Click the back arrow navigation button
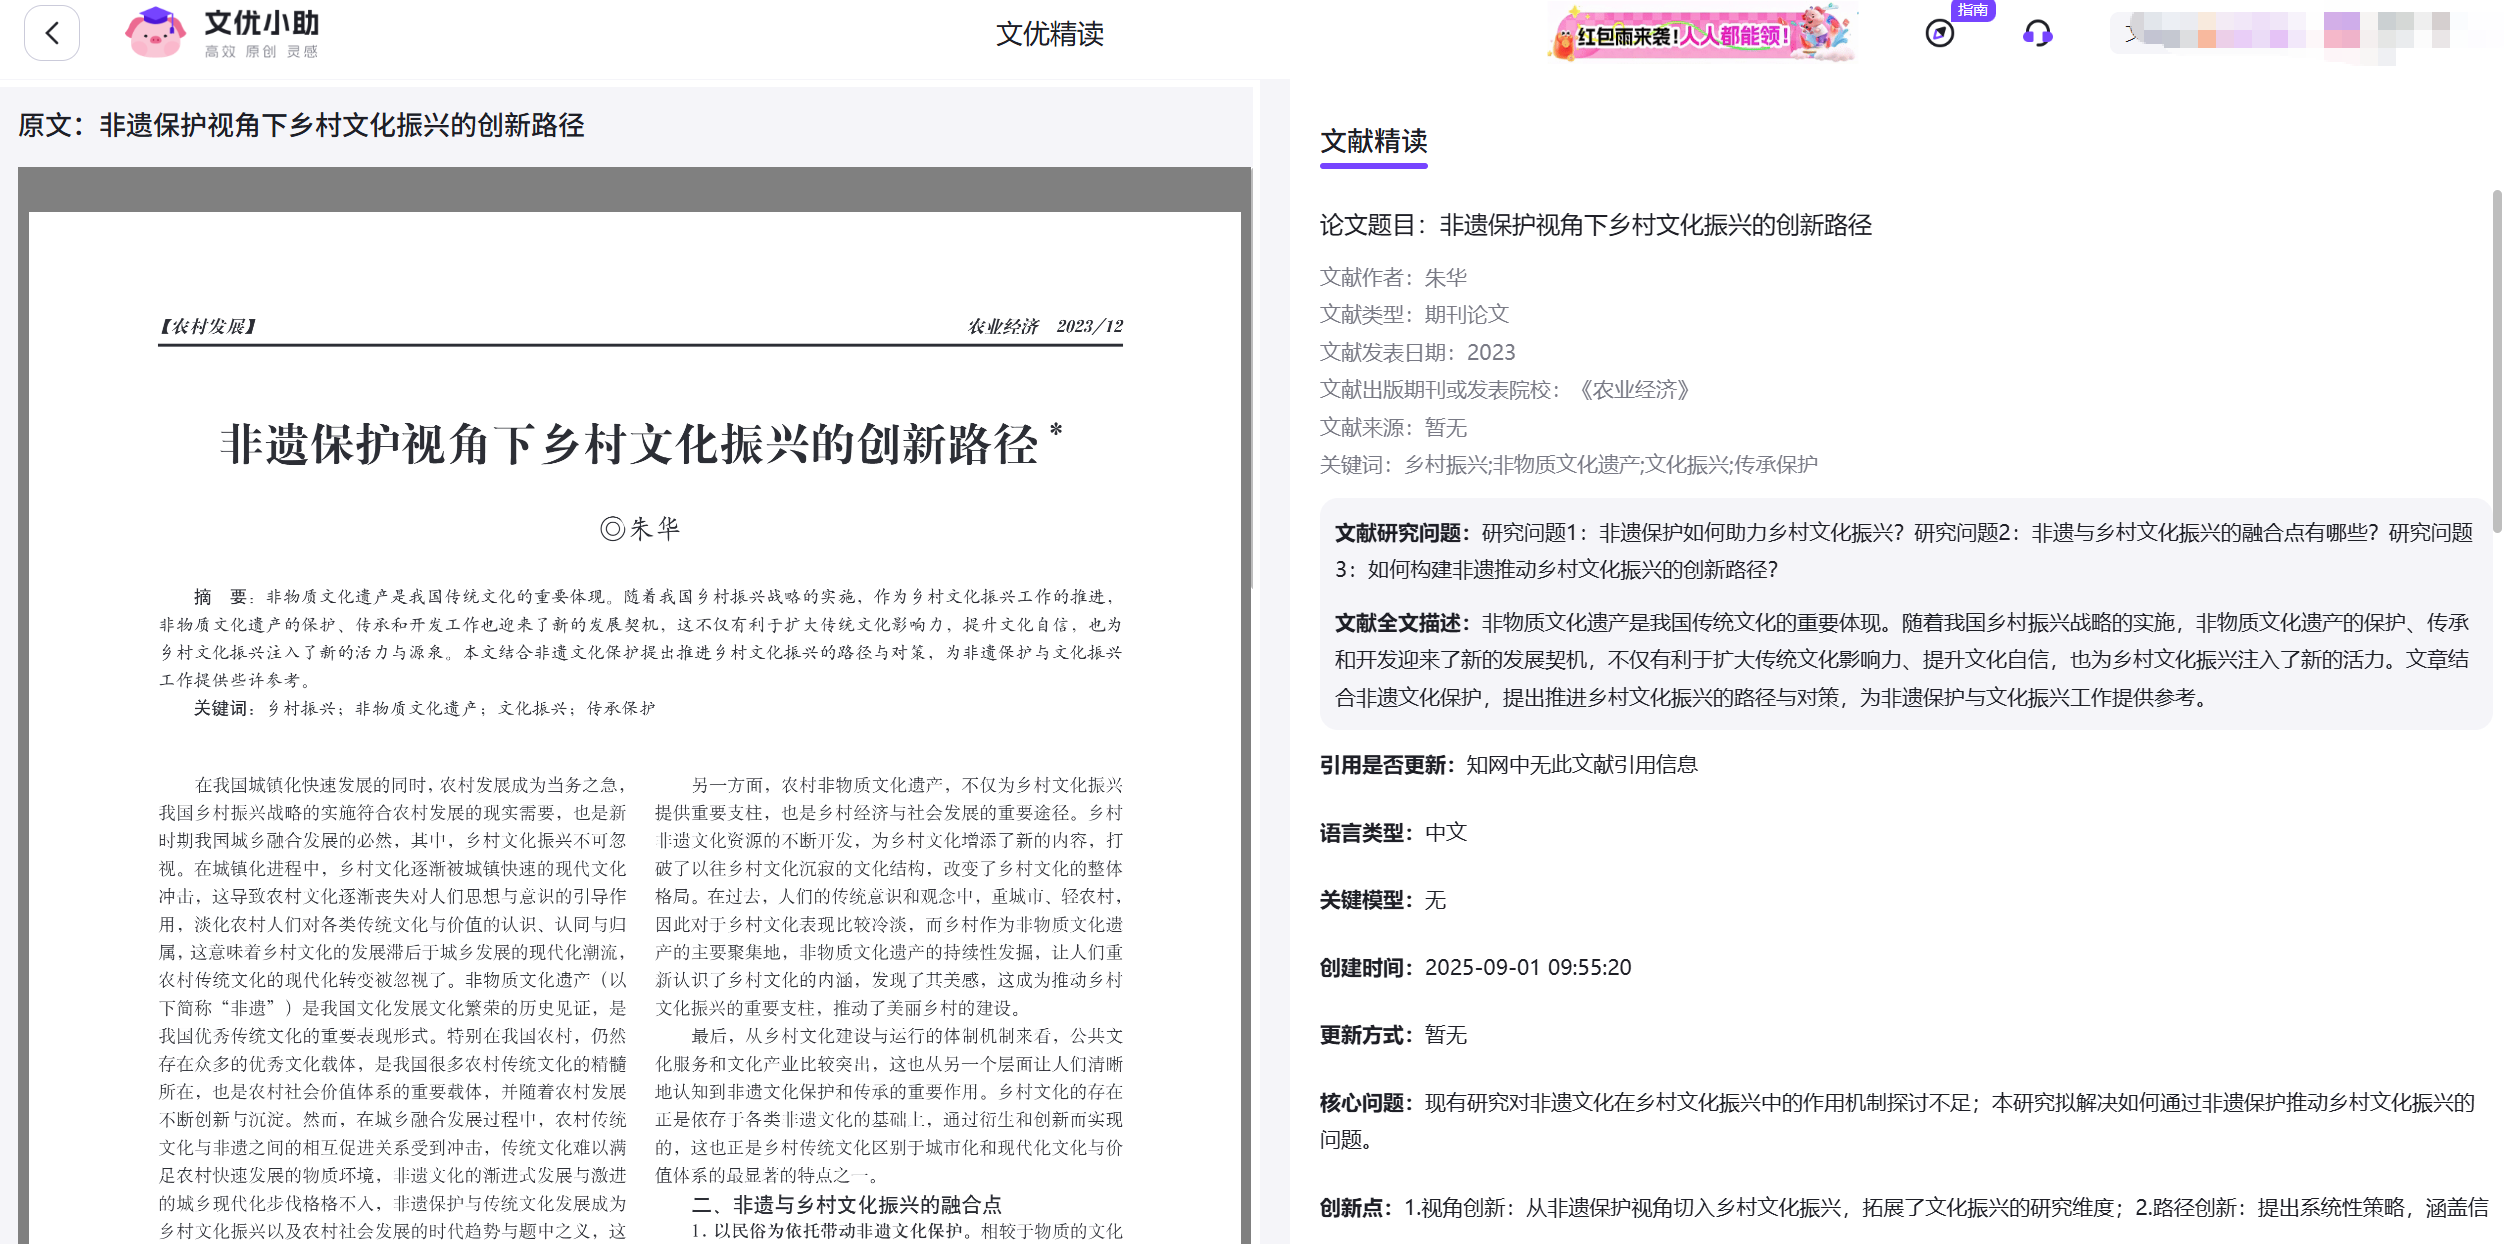The height and width of the screenshot is (1244, 2512). tap(51, 33)
